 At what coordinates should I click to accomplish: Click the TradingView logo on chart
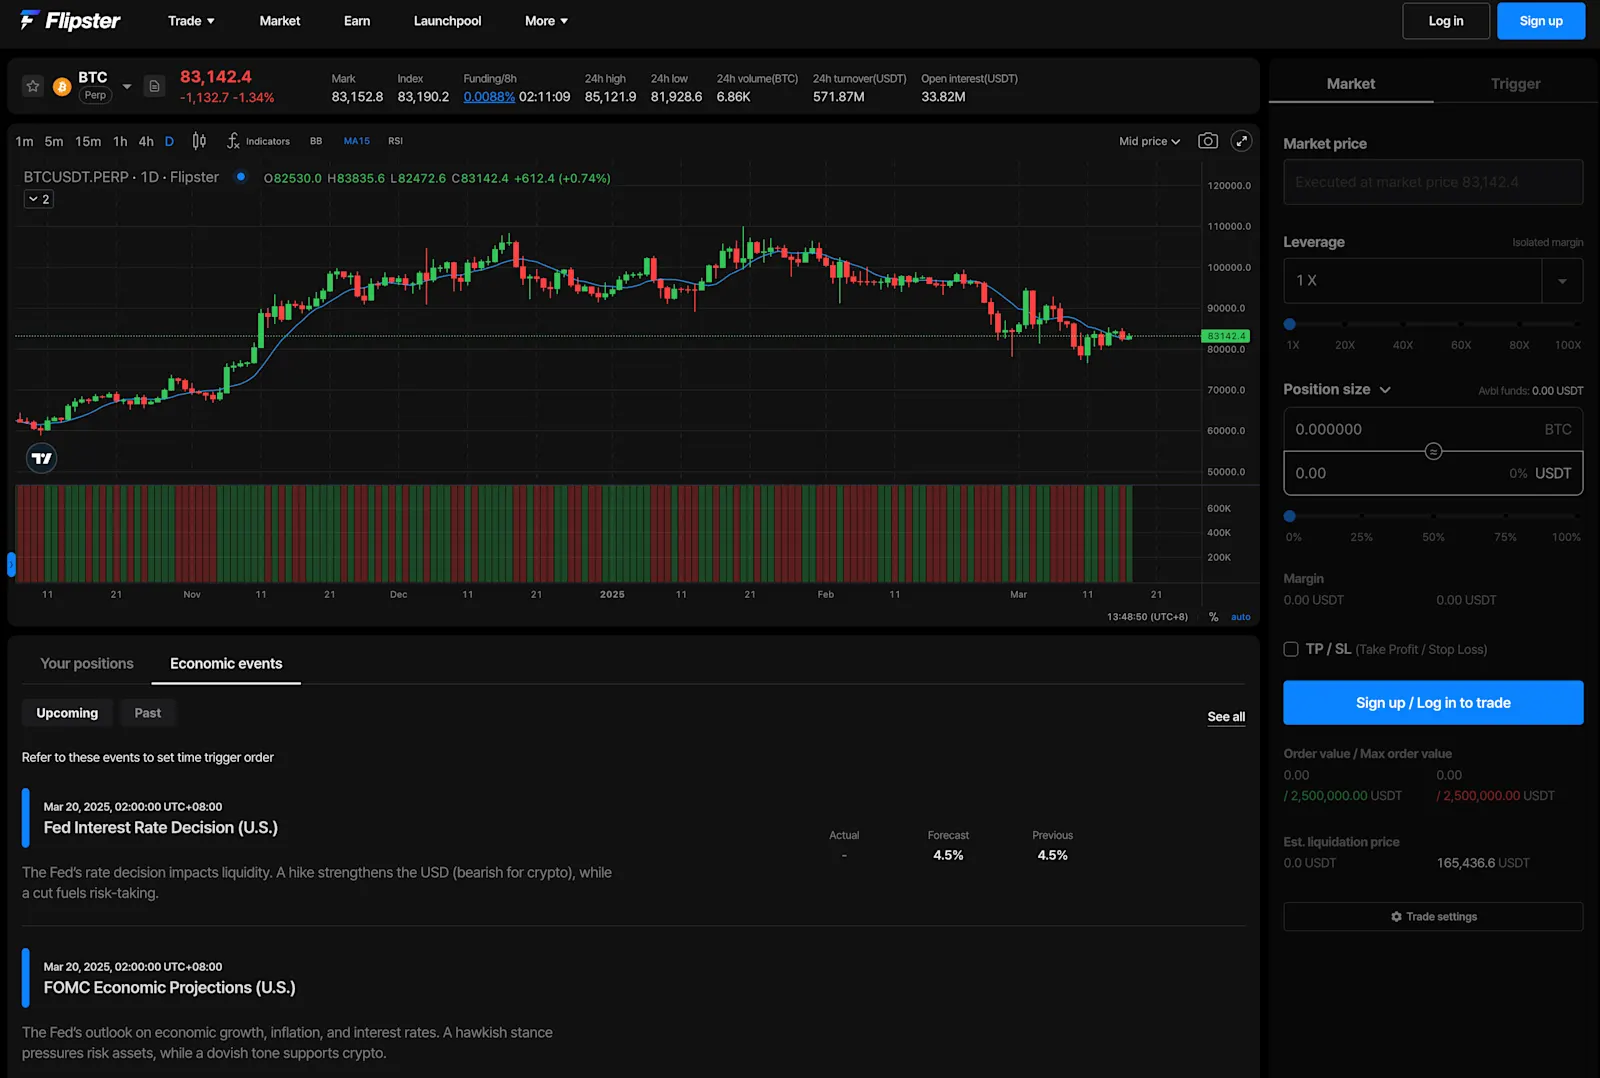click(41, 458)
